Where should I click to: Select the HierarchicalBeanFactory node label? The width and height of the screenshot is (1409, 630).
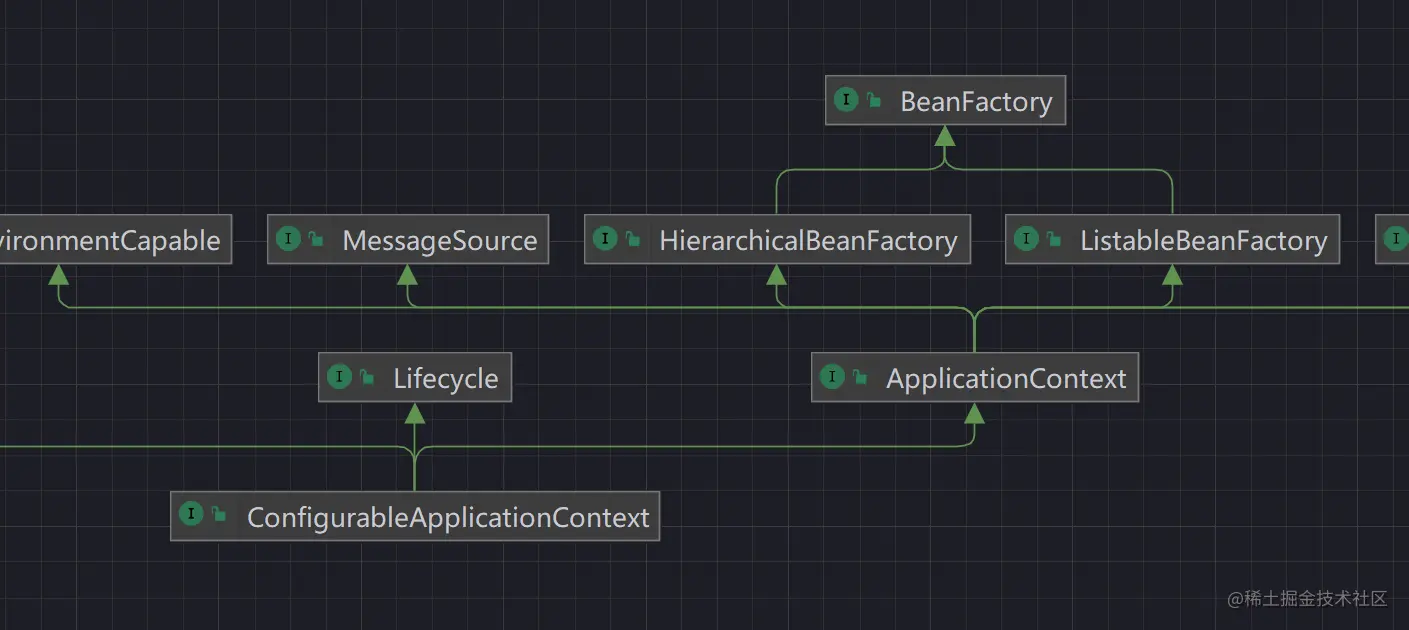[x=808, y=240]
